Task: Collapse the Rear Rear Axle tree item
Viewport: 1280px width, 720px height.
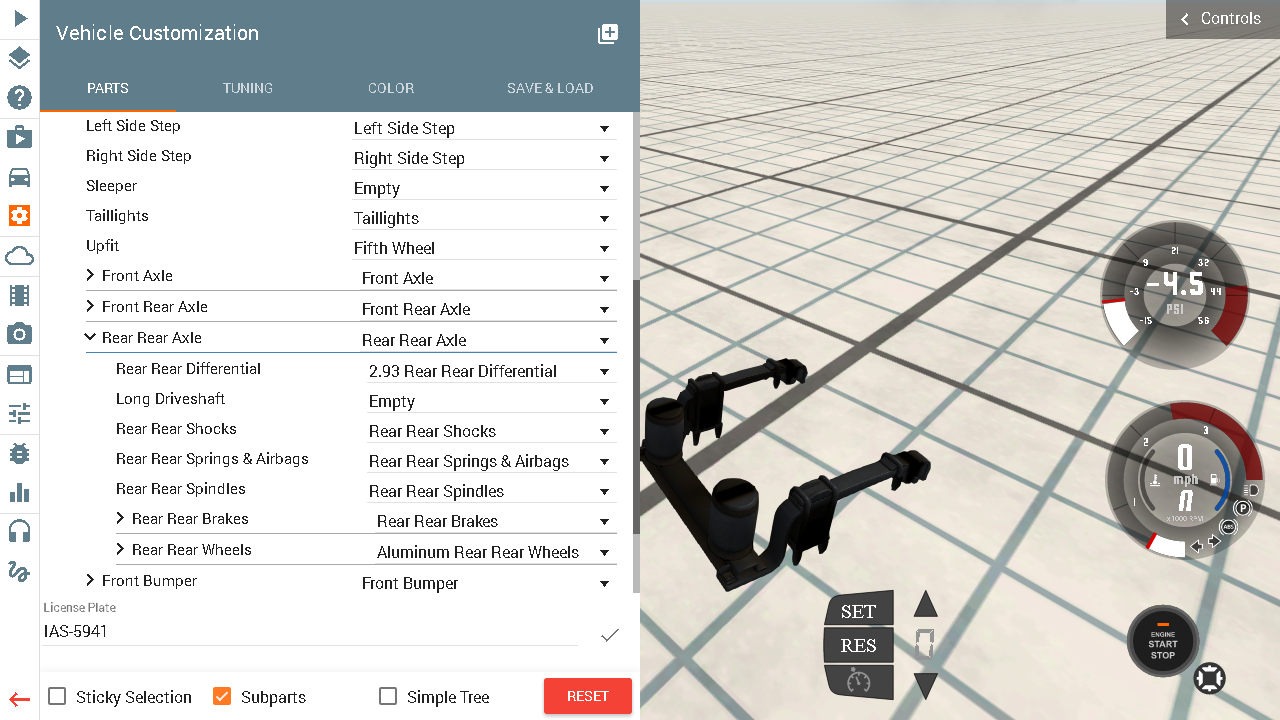Action: point(90,338)
